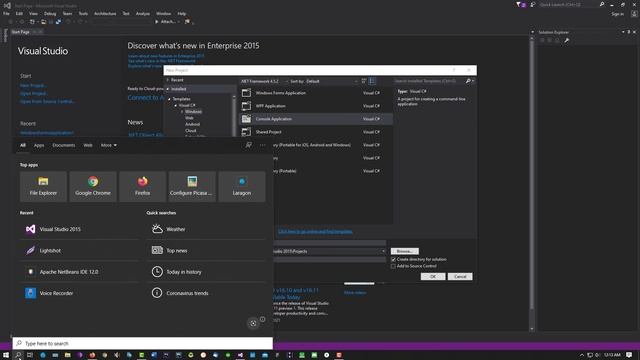640x360 pixels.
Task: Open the Firefox top app tile
Action: [x=142, y=187]
